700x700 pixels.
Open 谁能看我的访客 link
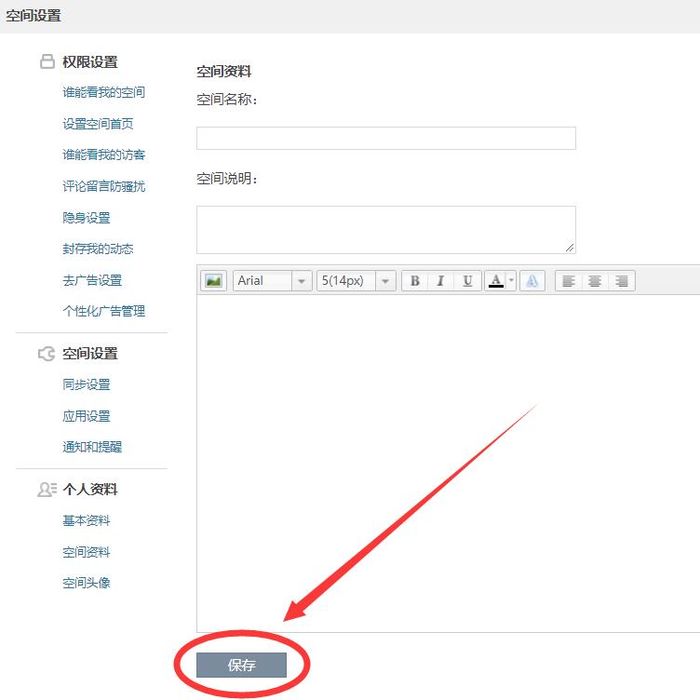[104, 155]
